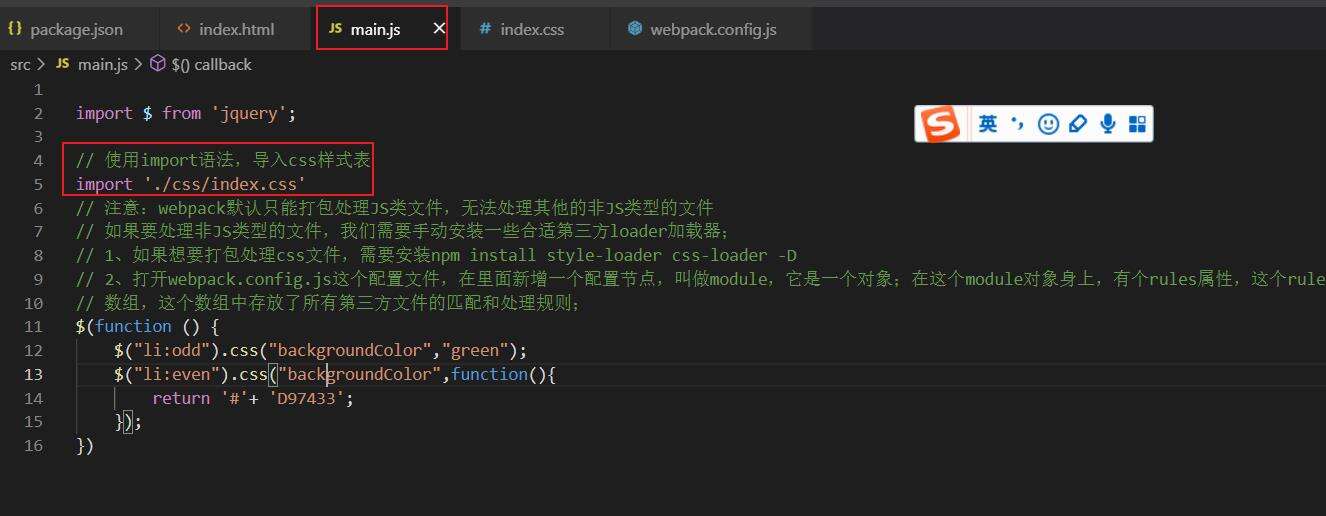Click the JS icon on the main.js tab
The height and width of the screenshot is (516, 1326).
tap(335, 29)
